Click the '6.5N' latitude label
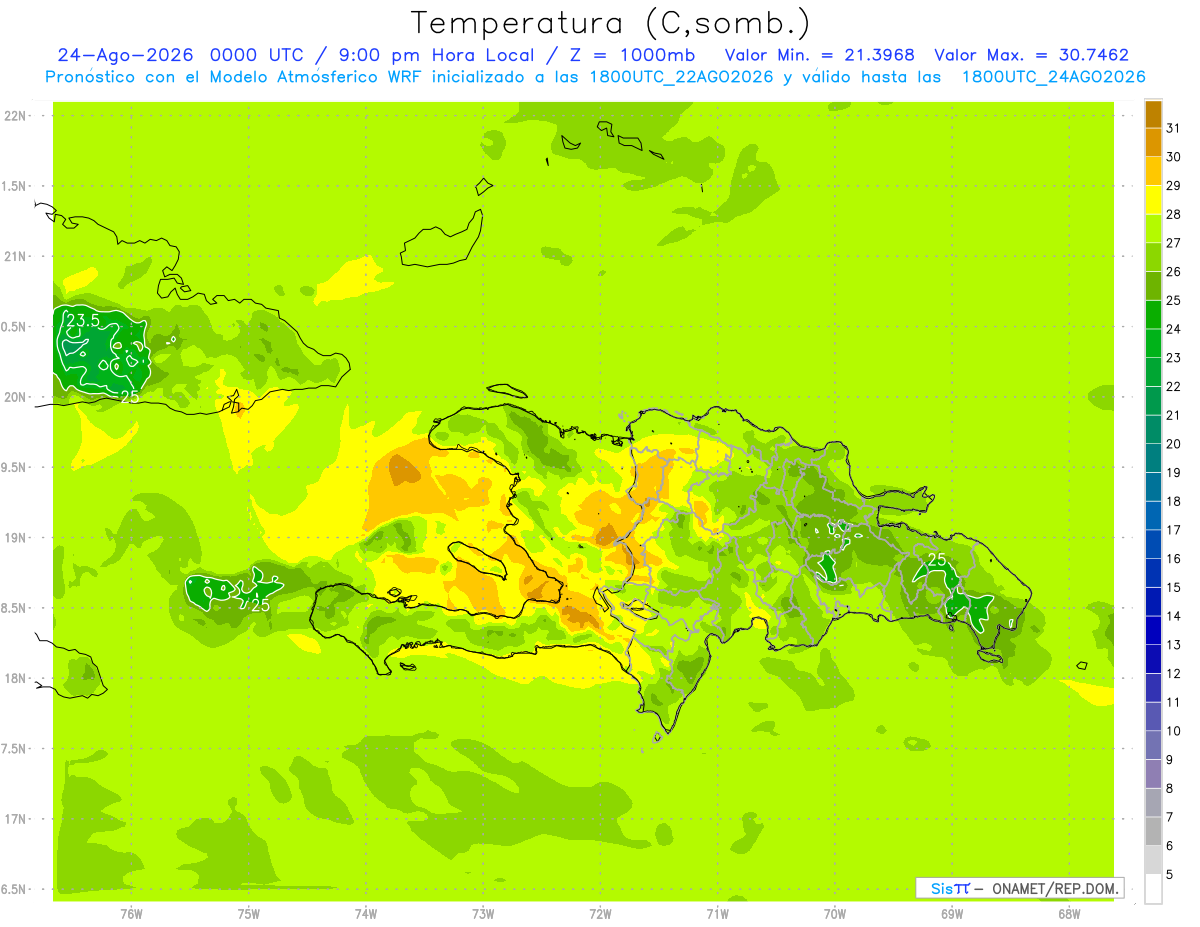Image resolution: width=1200 pixels, height=927 pixels. [x=16, y=889]
